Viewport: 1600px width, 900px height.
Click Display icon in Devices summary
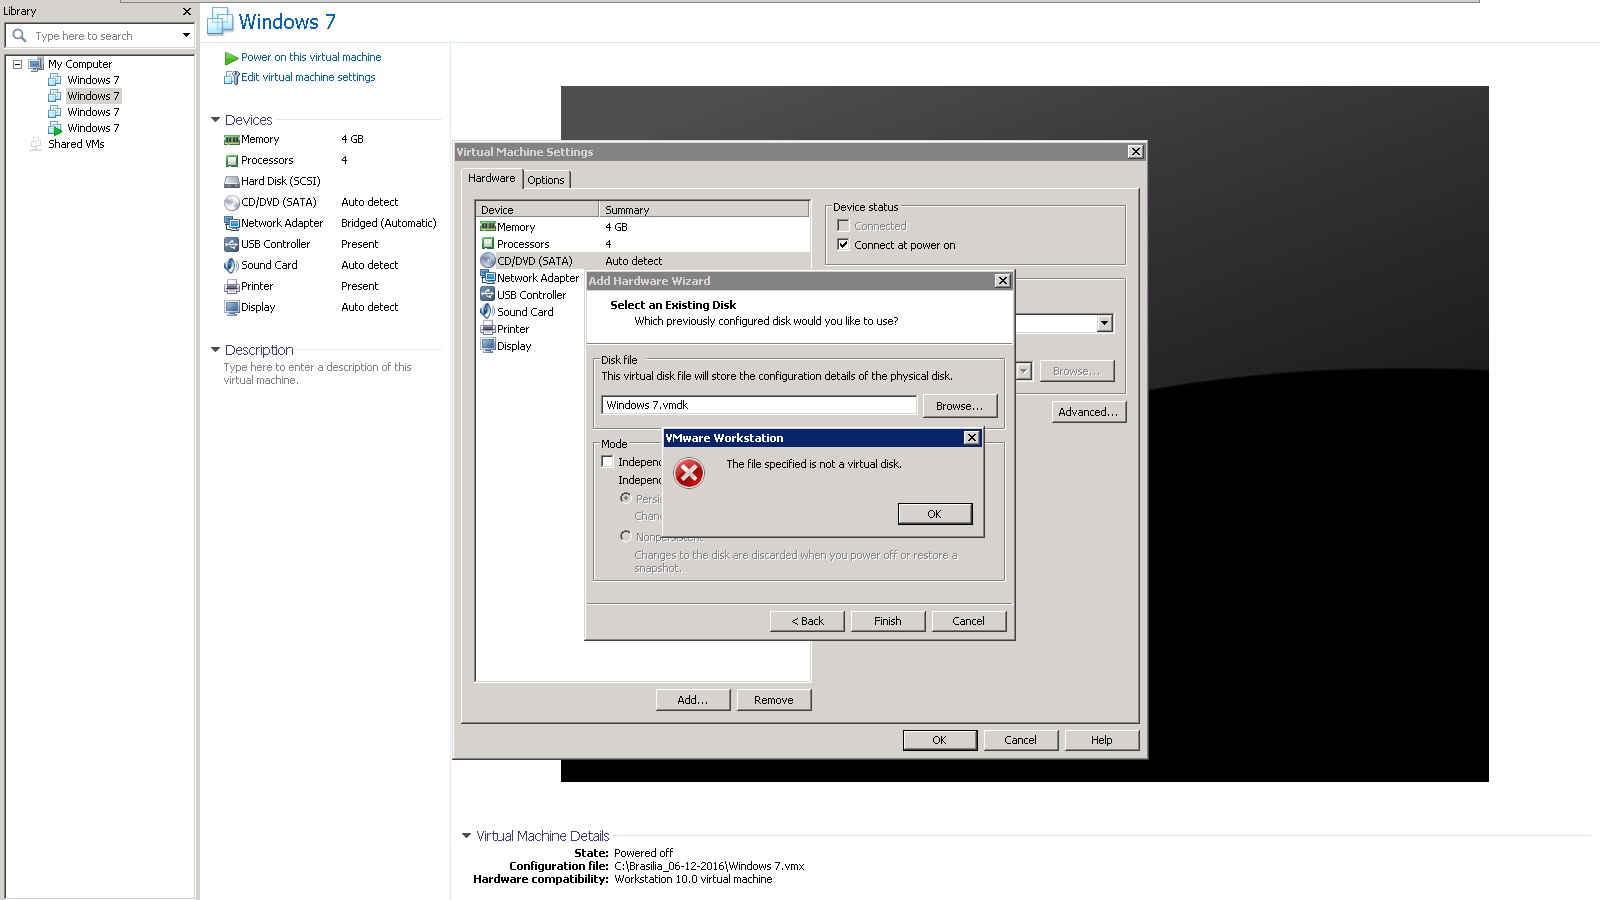click(x=232, y=308)
